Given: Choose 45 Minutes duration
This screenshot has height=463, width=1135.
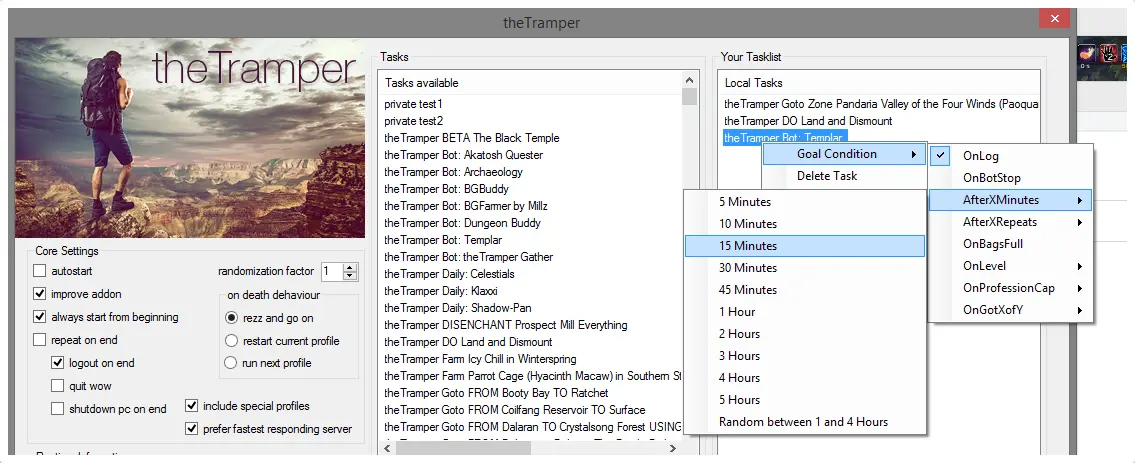Looking at the screenshot, I should [805, 290].
